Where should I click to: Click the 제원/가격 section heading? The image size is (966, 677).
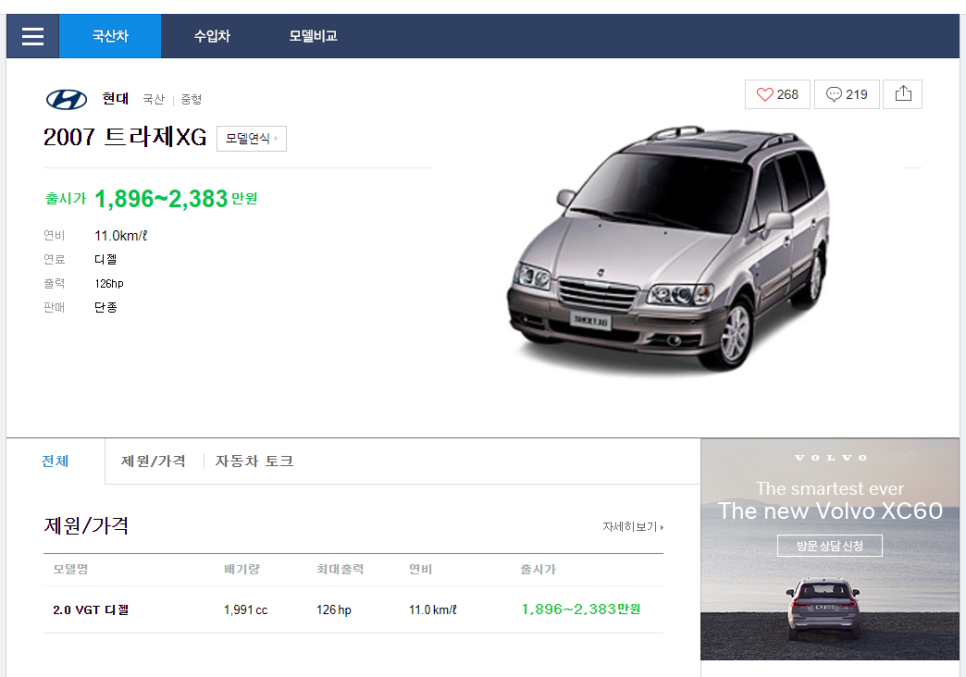coord(86,525)
